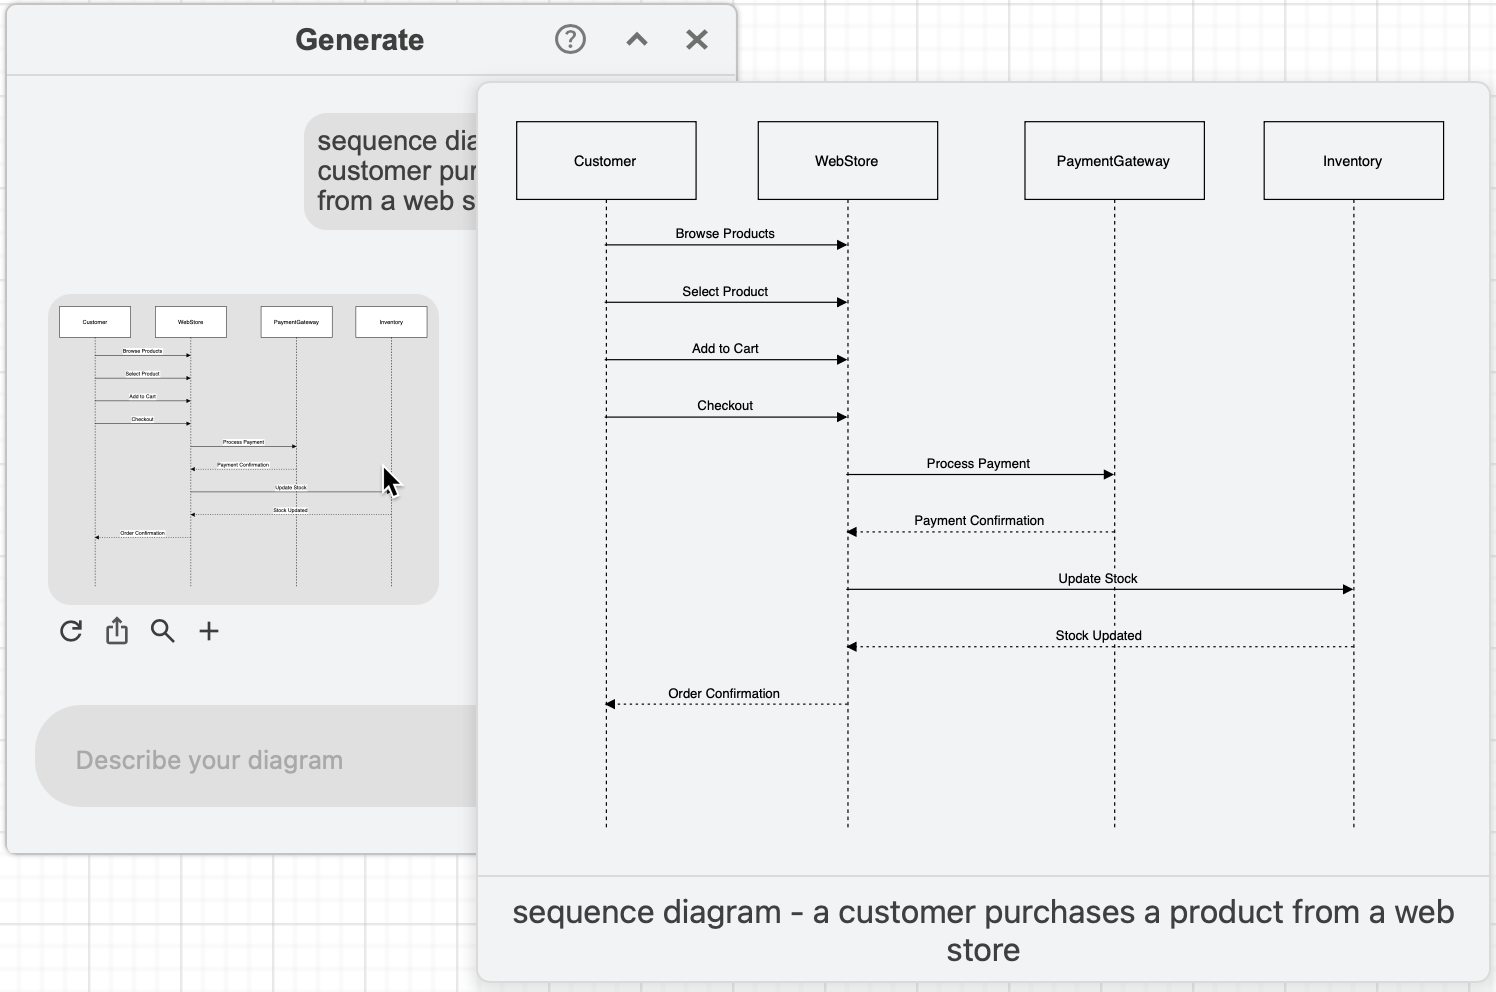Select the small diagram preview thumbnail
This screenshot has height=992, width=1496.
pos(243,448)
